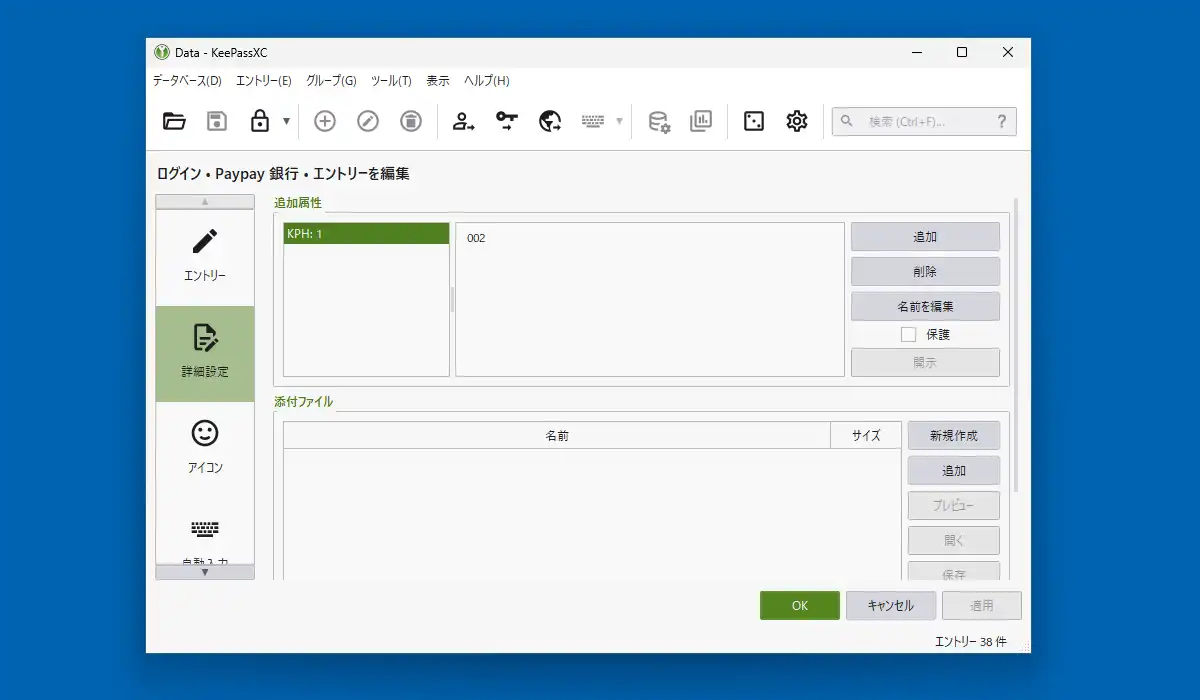Click the 名前を編集 button
Screen dimensions: 1200x700
pos(925,305)
